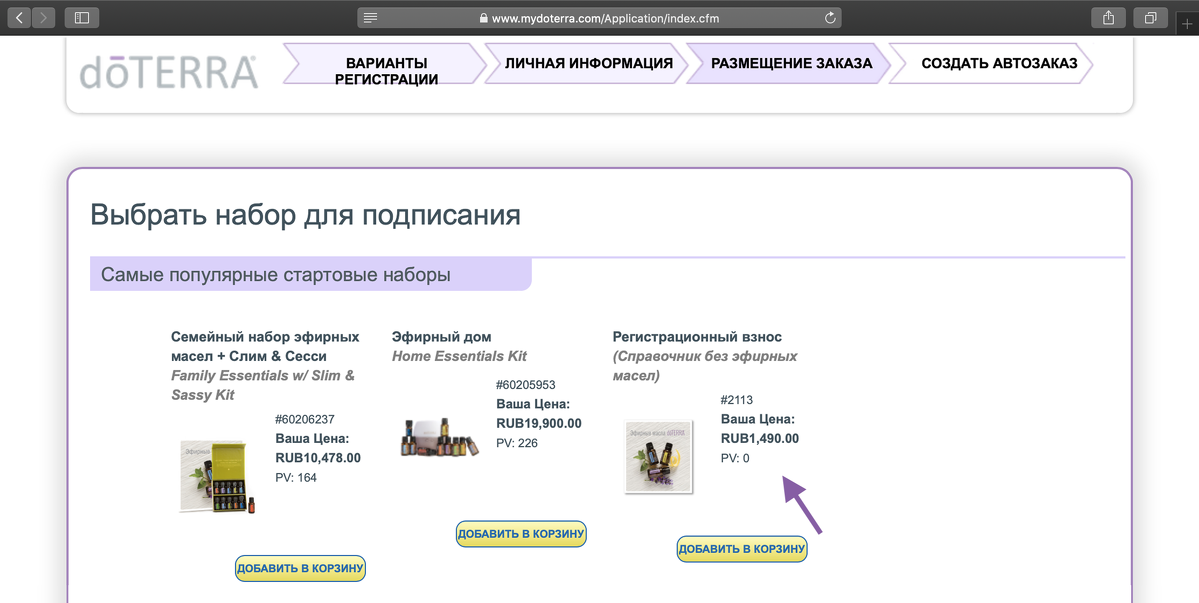Click item number #2113
Viewport: 1199px width, 603px height.
[737, 399]
